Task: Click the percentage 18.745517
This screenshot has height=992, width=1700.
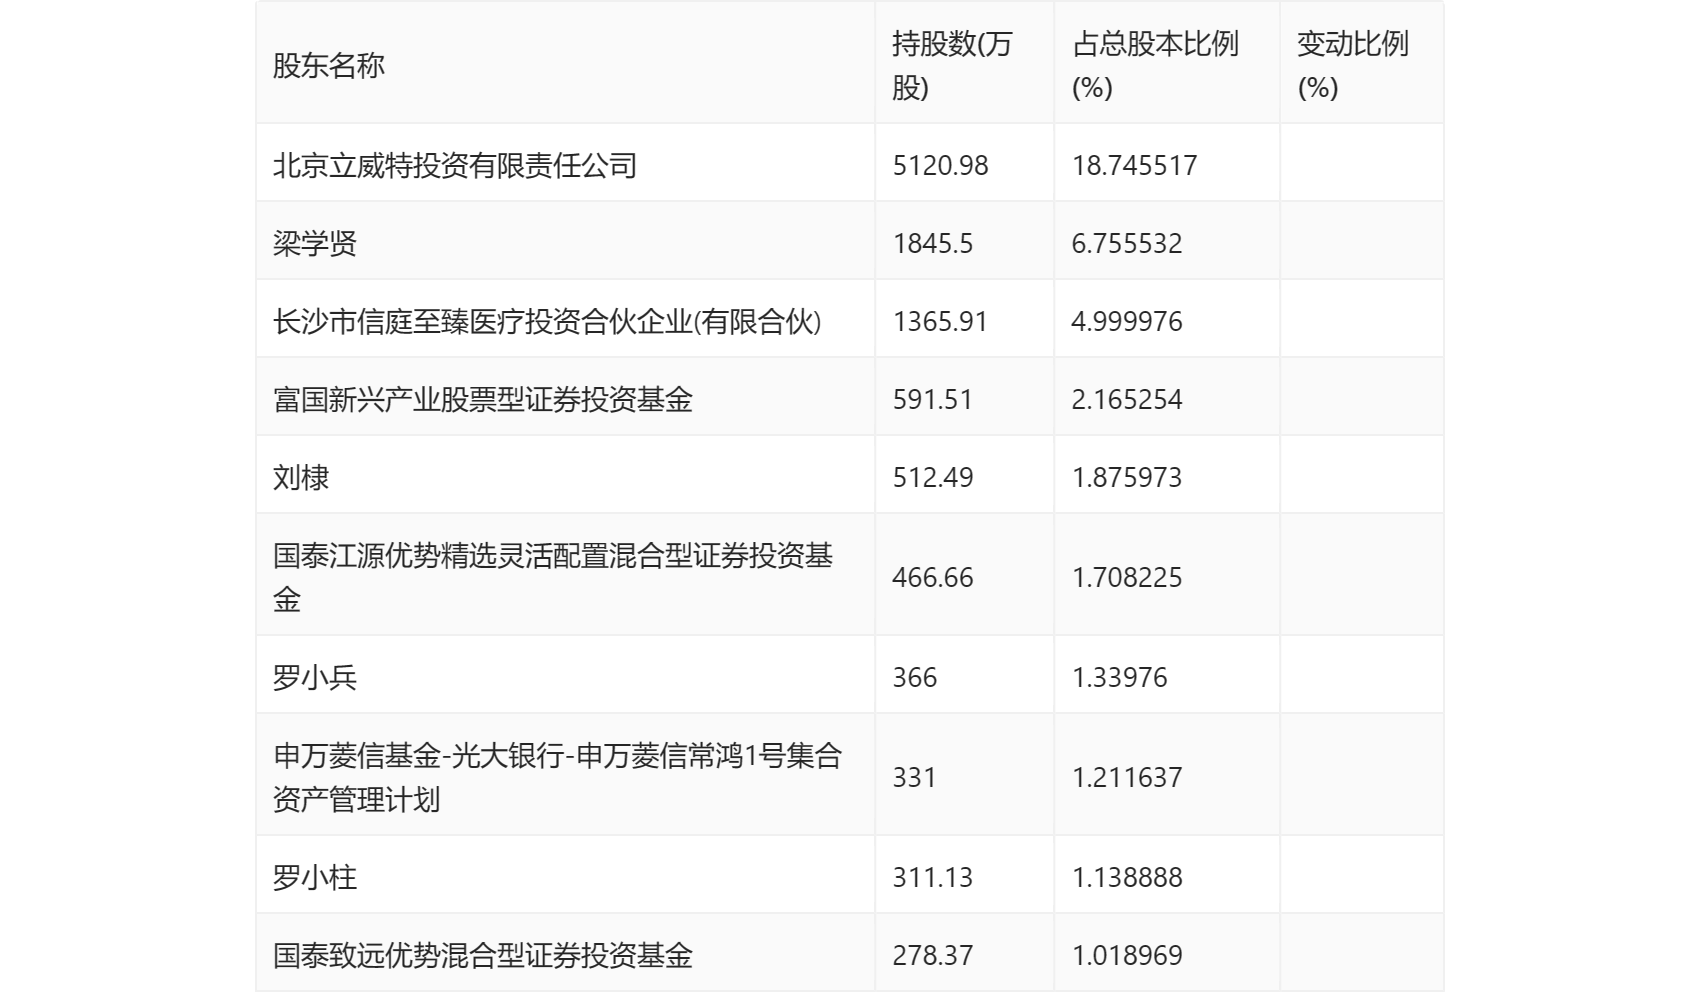Action: (x=1134, y=165)
